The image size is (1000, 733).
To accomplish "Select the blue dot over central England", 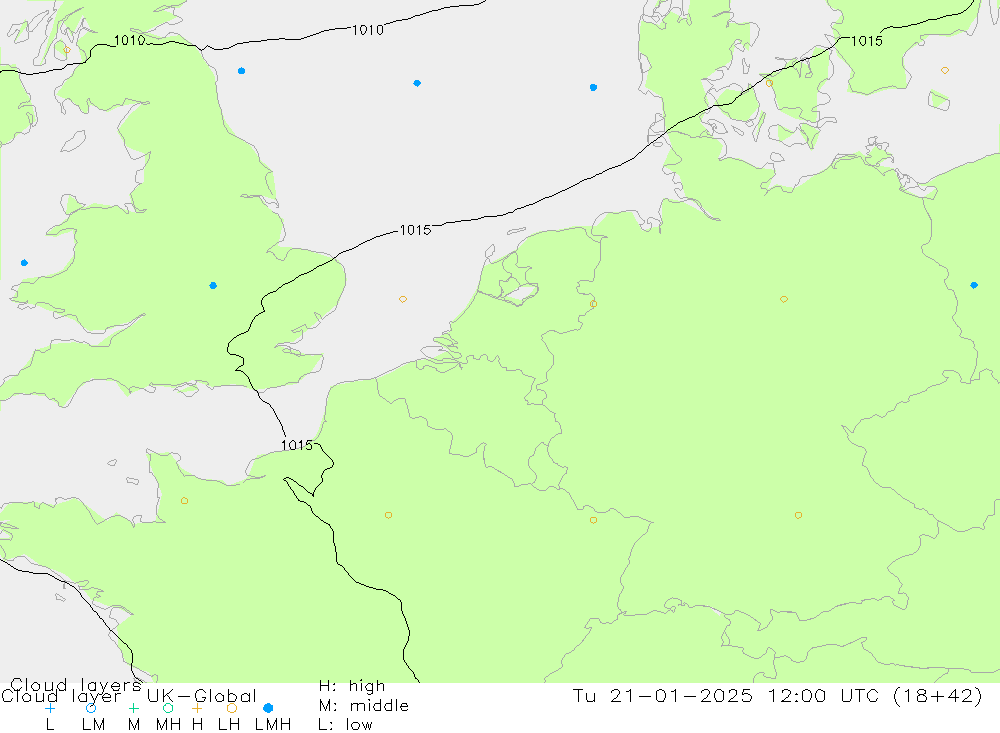I will (x=213, y=286).
